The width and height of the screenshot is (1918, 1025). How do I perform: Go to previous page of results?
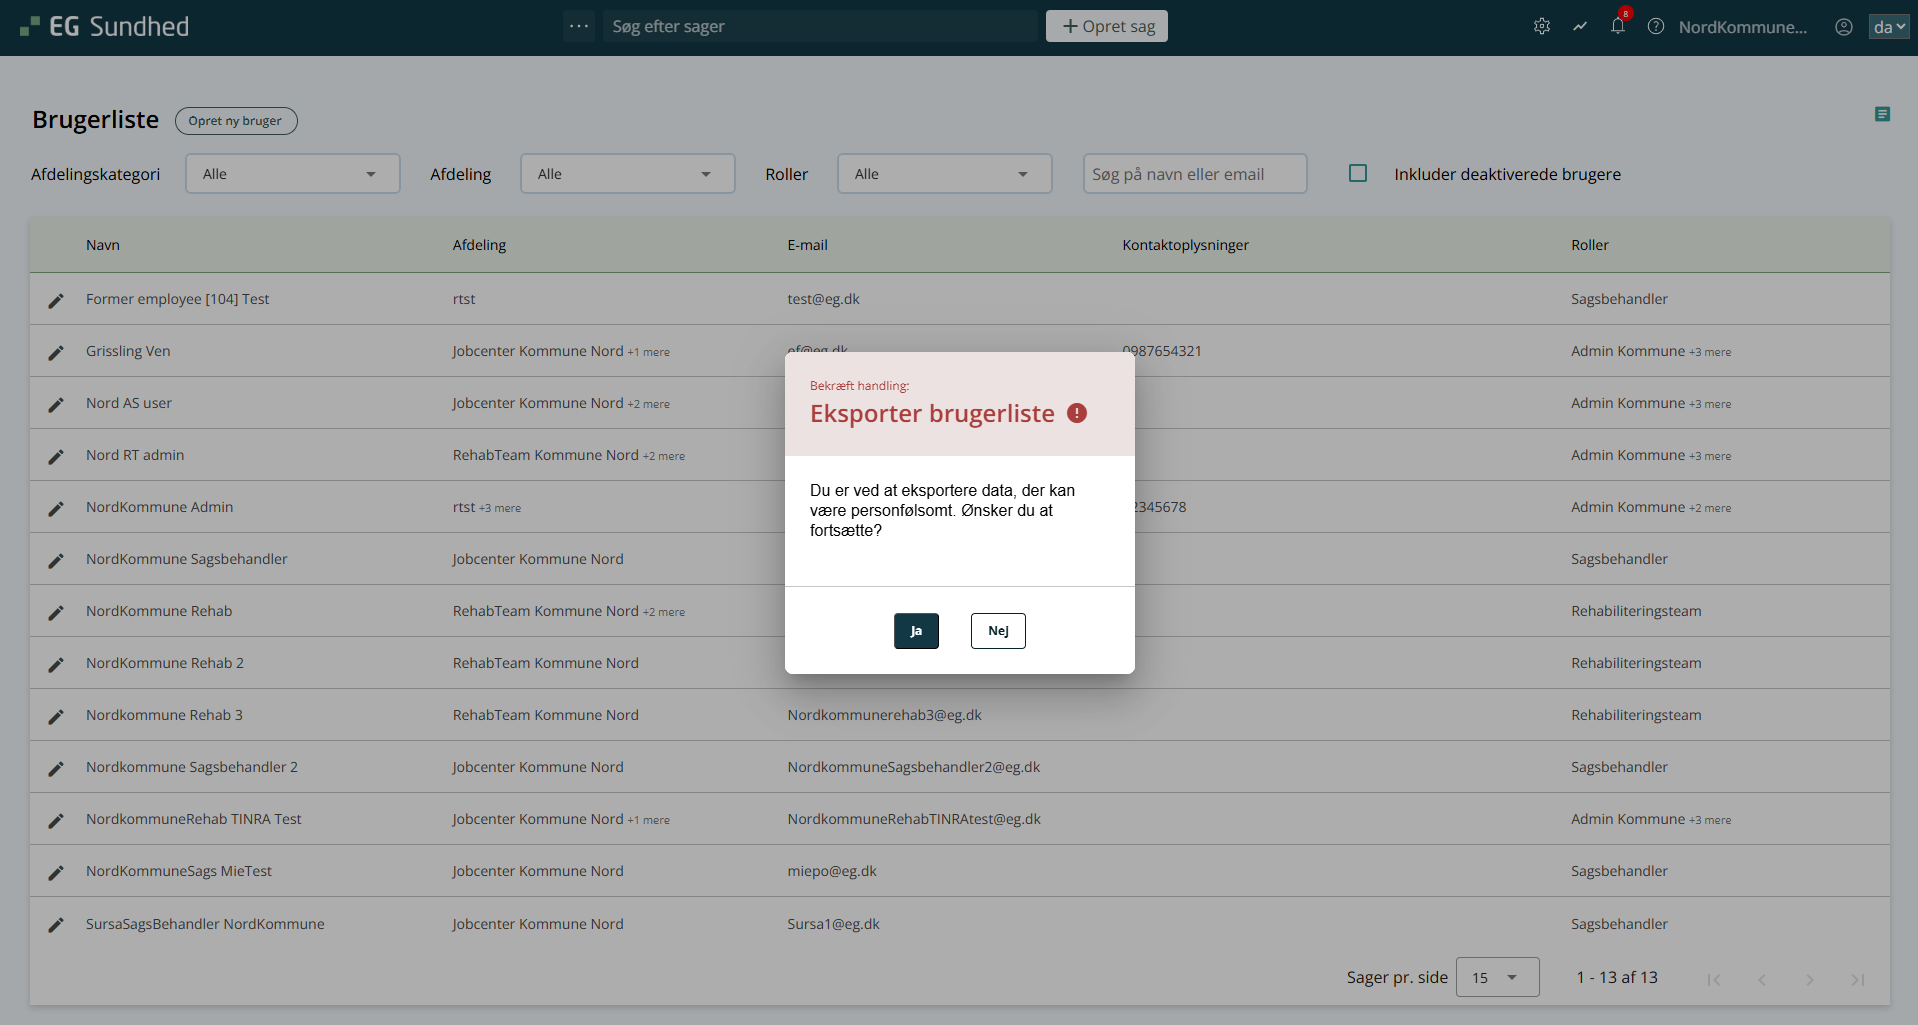[x=1762, y=979]
